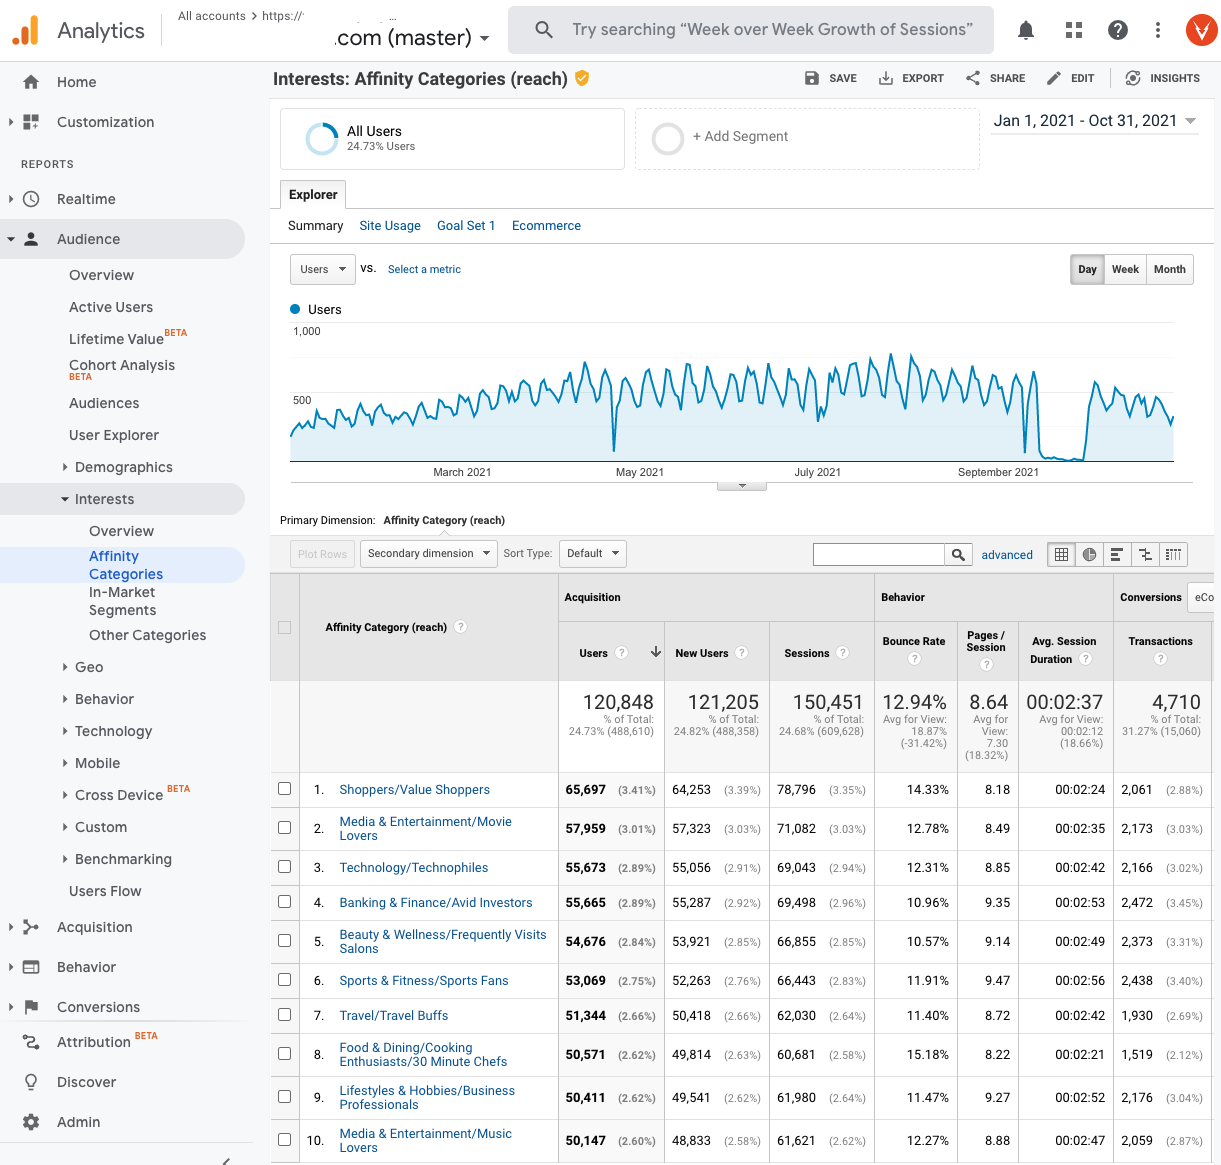Open In-Market Segments report
1221x1165 pixels.
pyautogui.click(x=137, y=602)
